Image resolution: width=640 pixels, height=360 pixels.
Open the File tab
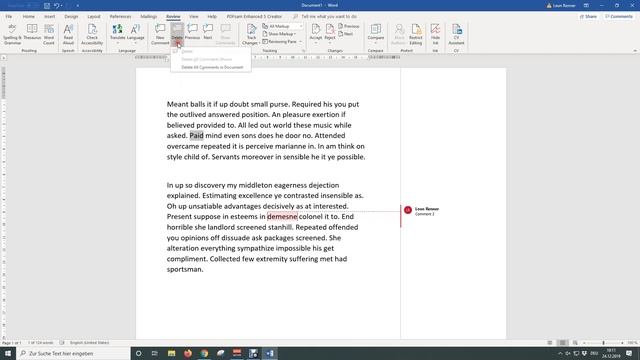pyautogui.click(x=9, y=16)
